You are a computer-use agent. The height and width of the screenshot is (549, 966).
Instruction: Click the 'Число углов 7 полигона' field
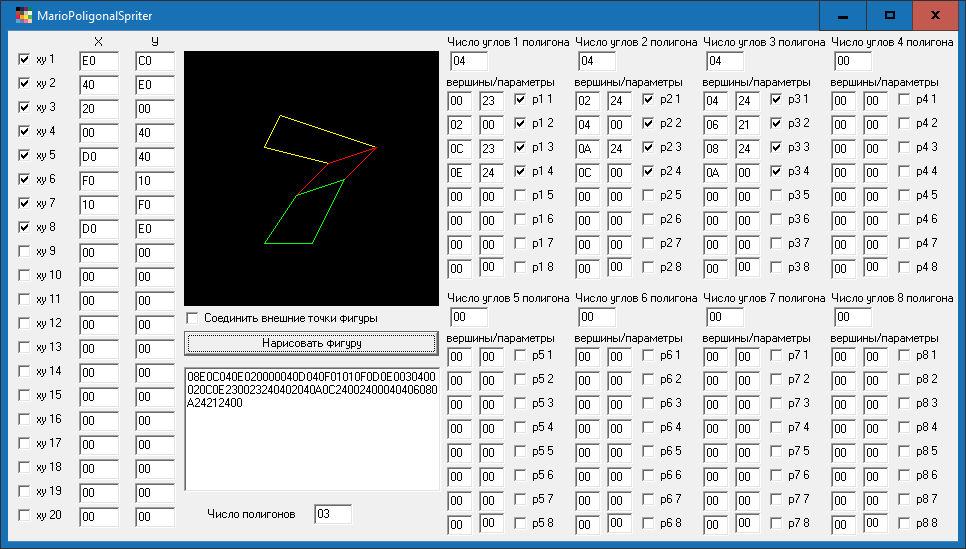(x=724, y=317)
